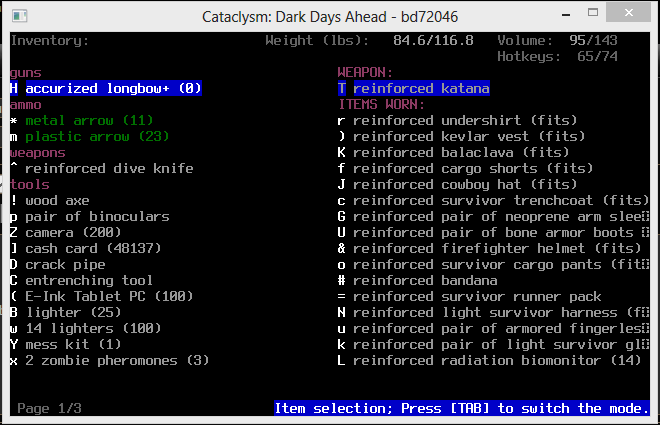660x425 pixels.
Task: Select reinforced light survivor harness
Action: (493, 313)
